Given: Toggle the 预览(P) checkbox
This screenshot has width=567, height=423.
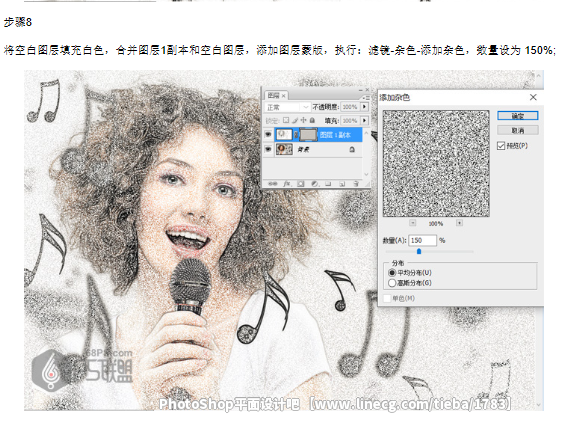Looking at the screenshot, I should [x=501, y=146].
